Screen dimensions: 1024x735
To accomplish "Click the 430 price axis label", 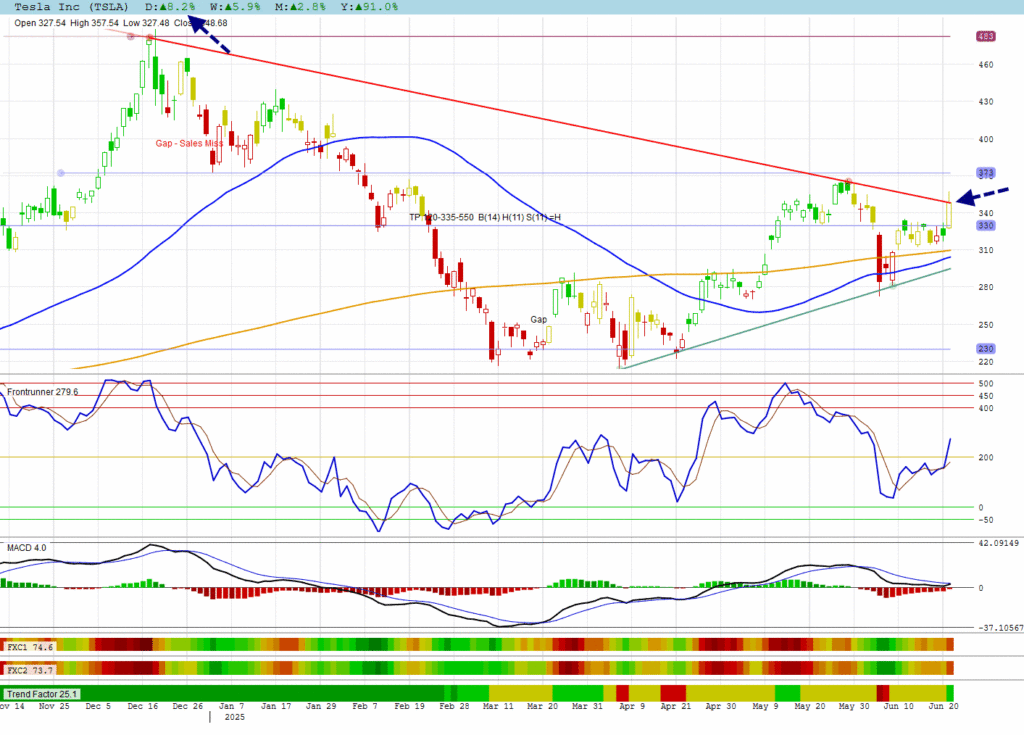I will click(x=986, y=102).
